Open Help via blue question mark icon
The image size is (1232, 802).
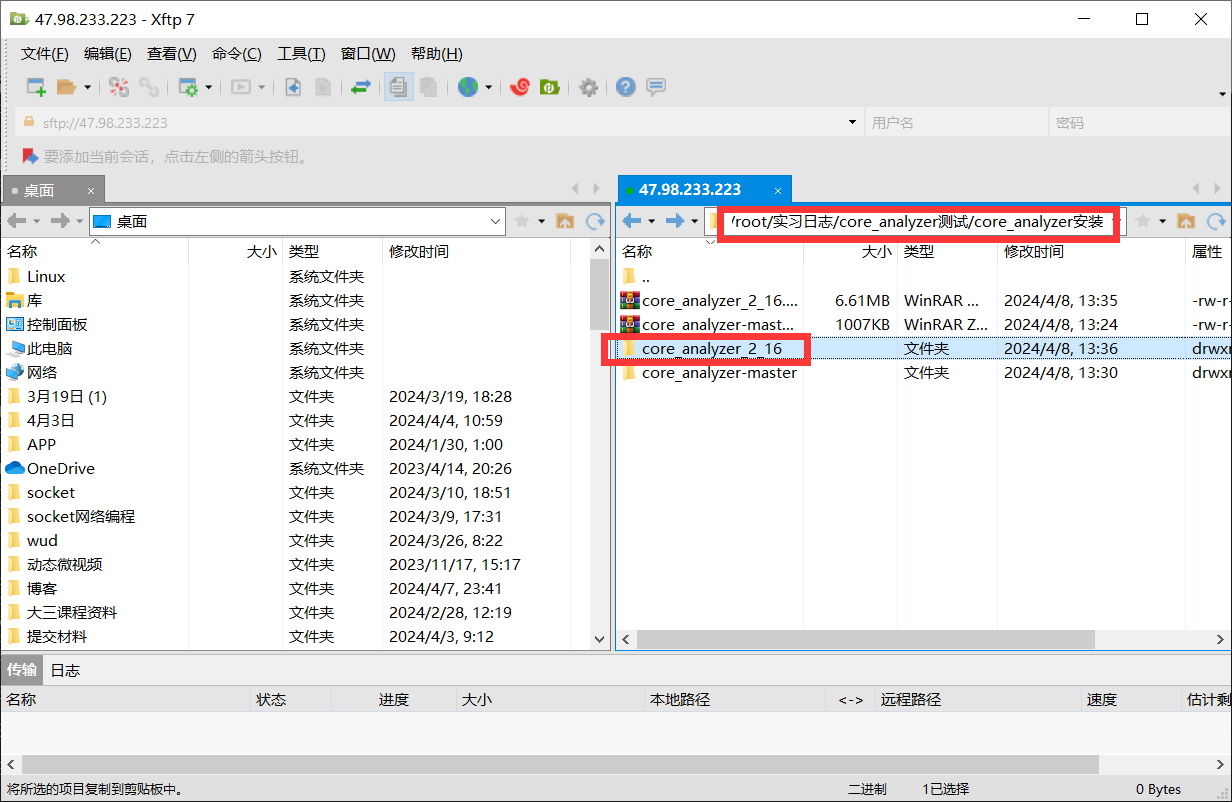(626, 87)
